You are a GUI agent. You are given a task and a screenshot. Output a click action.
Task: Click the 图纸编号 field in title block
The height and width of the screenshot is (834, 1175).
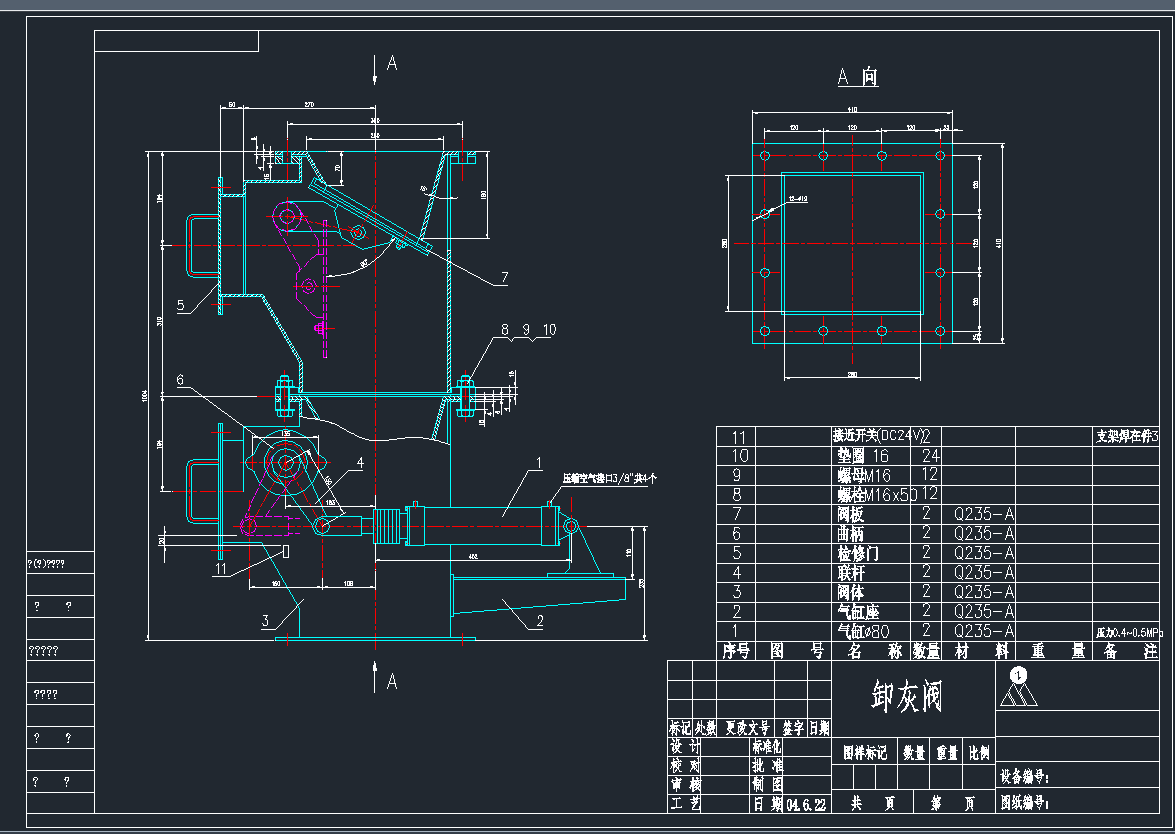pyautogui.click(x=1030, y=802)
